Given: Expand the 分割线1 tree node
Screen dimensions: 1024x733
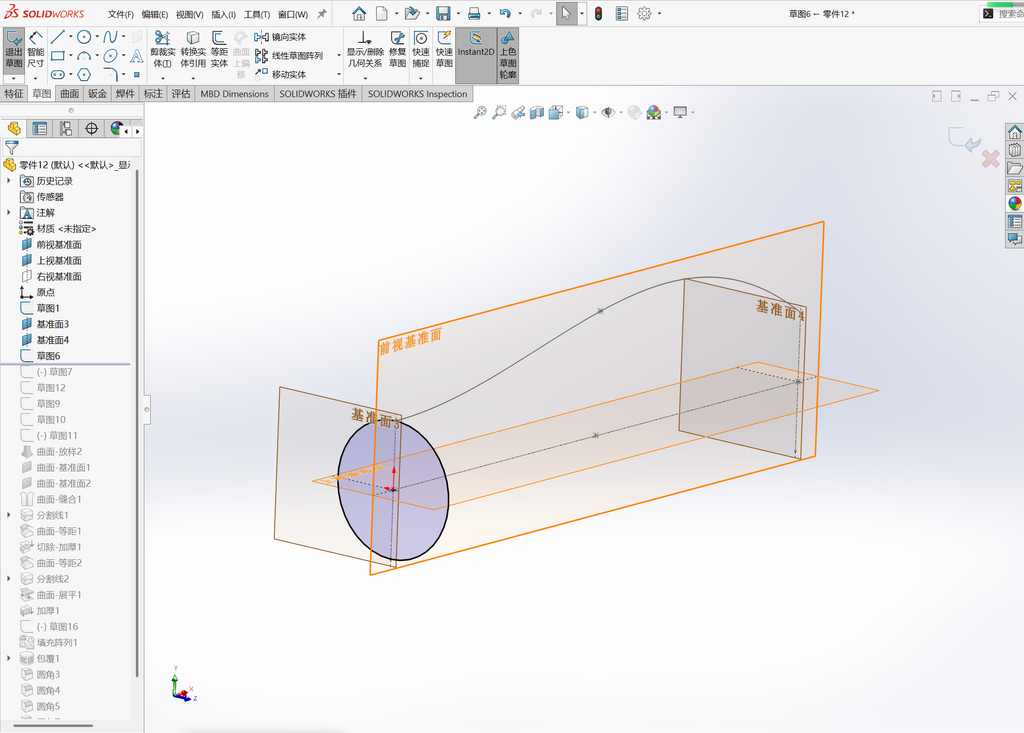Looking at the screenshot, I should 8,515.
